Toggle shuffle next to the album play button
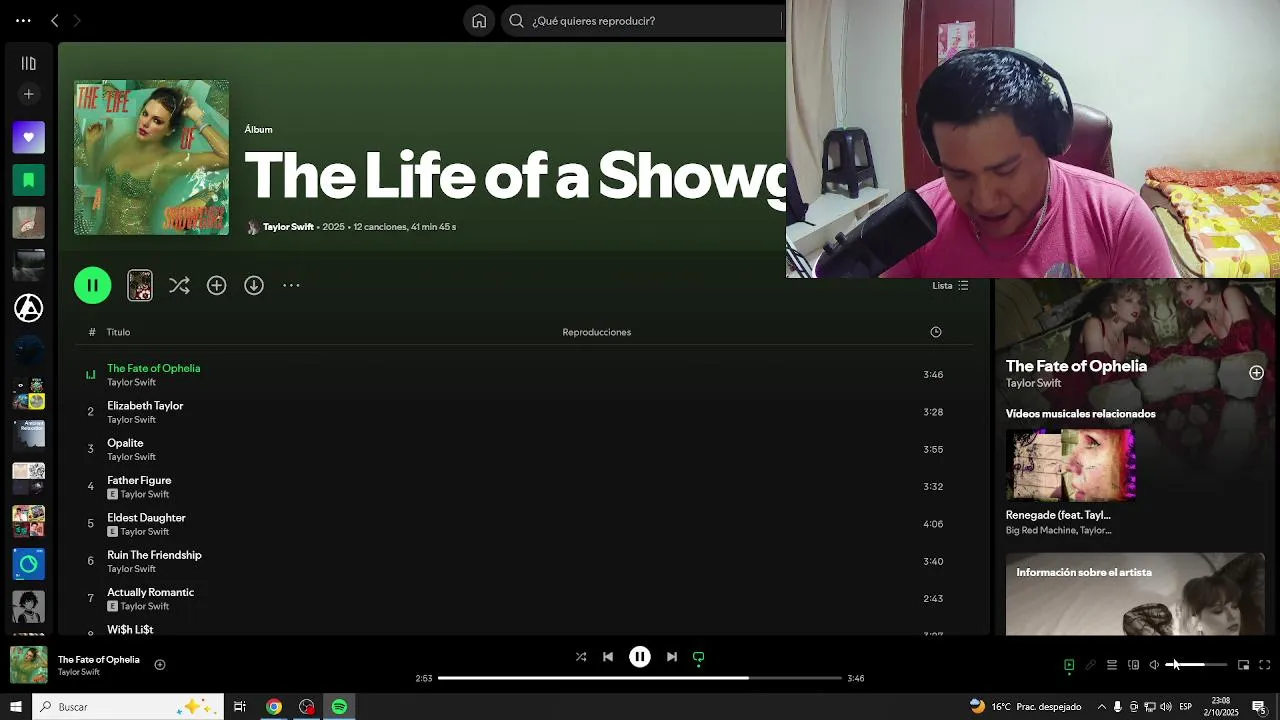The width and height of the screenshot is (1280, 720). click(179, 285)
